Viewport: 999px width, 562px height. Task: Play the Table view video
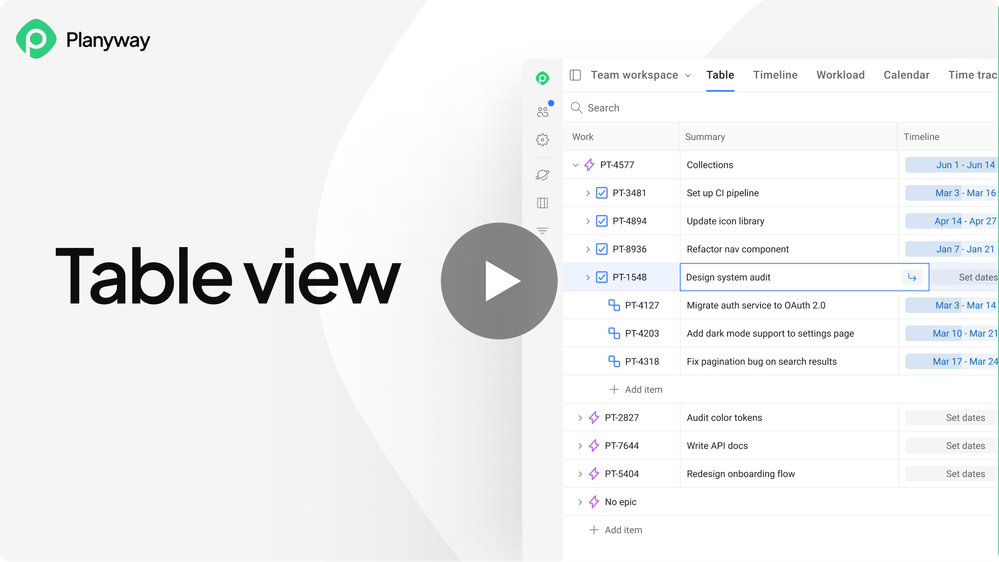499,281
